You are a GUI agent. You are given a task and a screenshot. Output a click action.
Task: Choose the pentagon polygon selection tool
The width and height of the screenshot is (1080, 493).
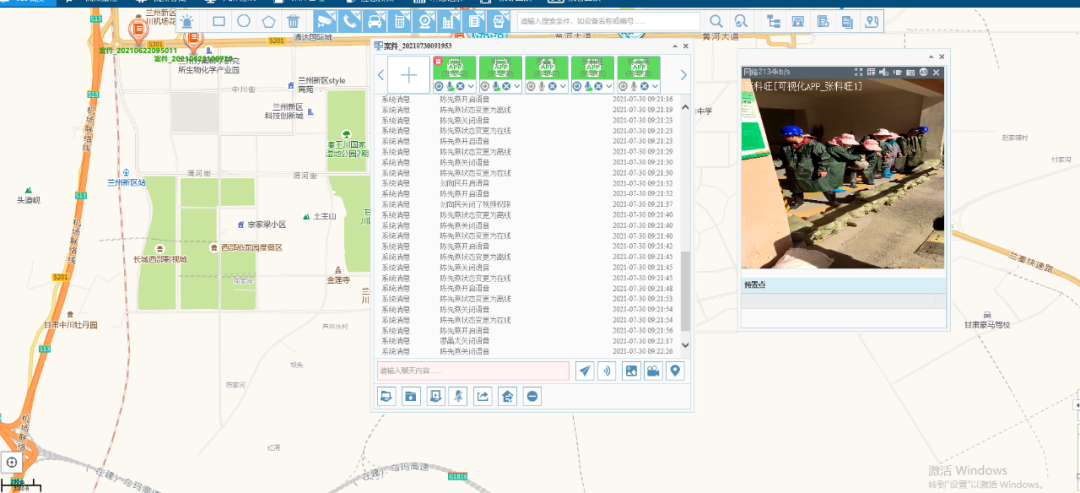click(268, 21)
